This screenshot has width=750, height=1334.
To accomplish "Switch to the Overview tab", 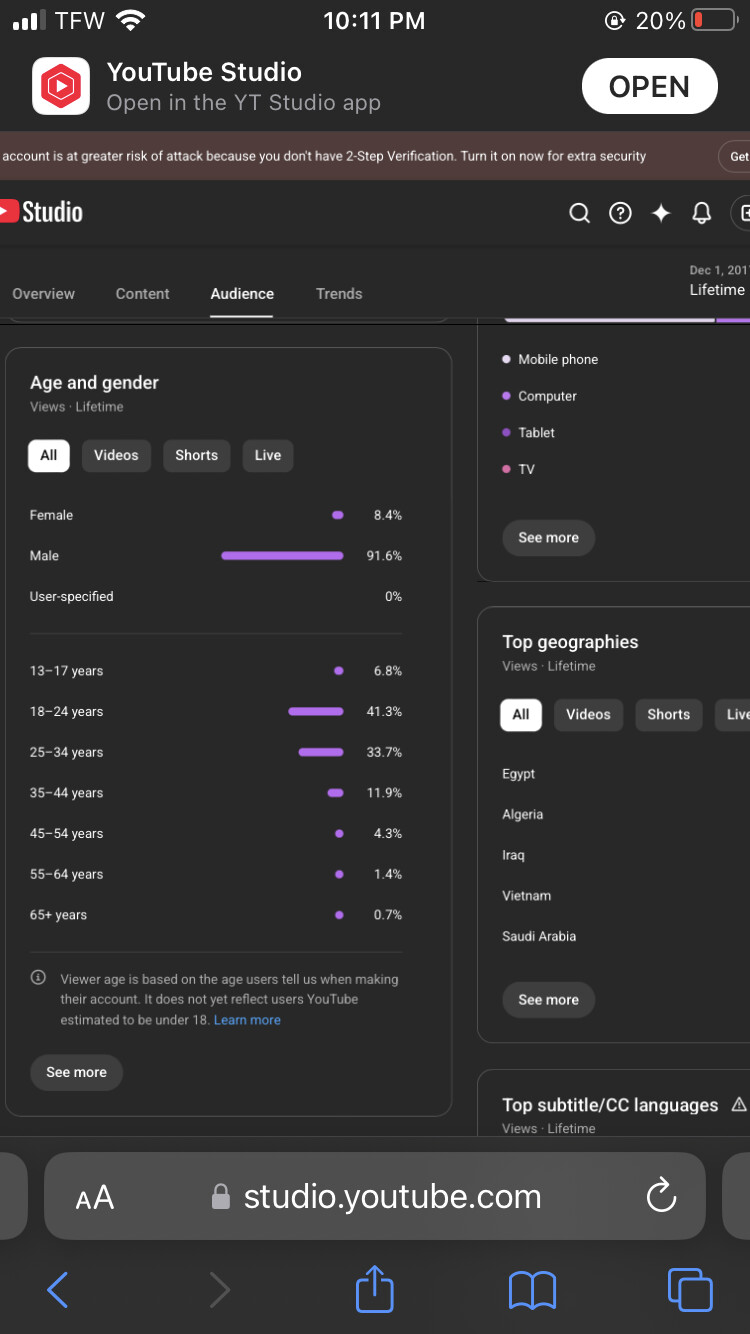I will (x=43, y=294).
